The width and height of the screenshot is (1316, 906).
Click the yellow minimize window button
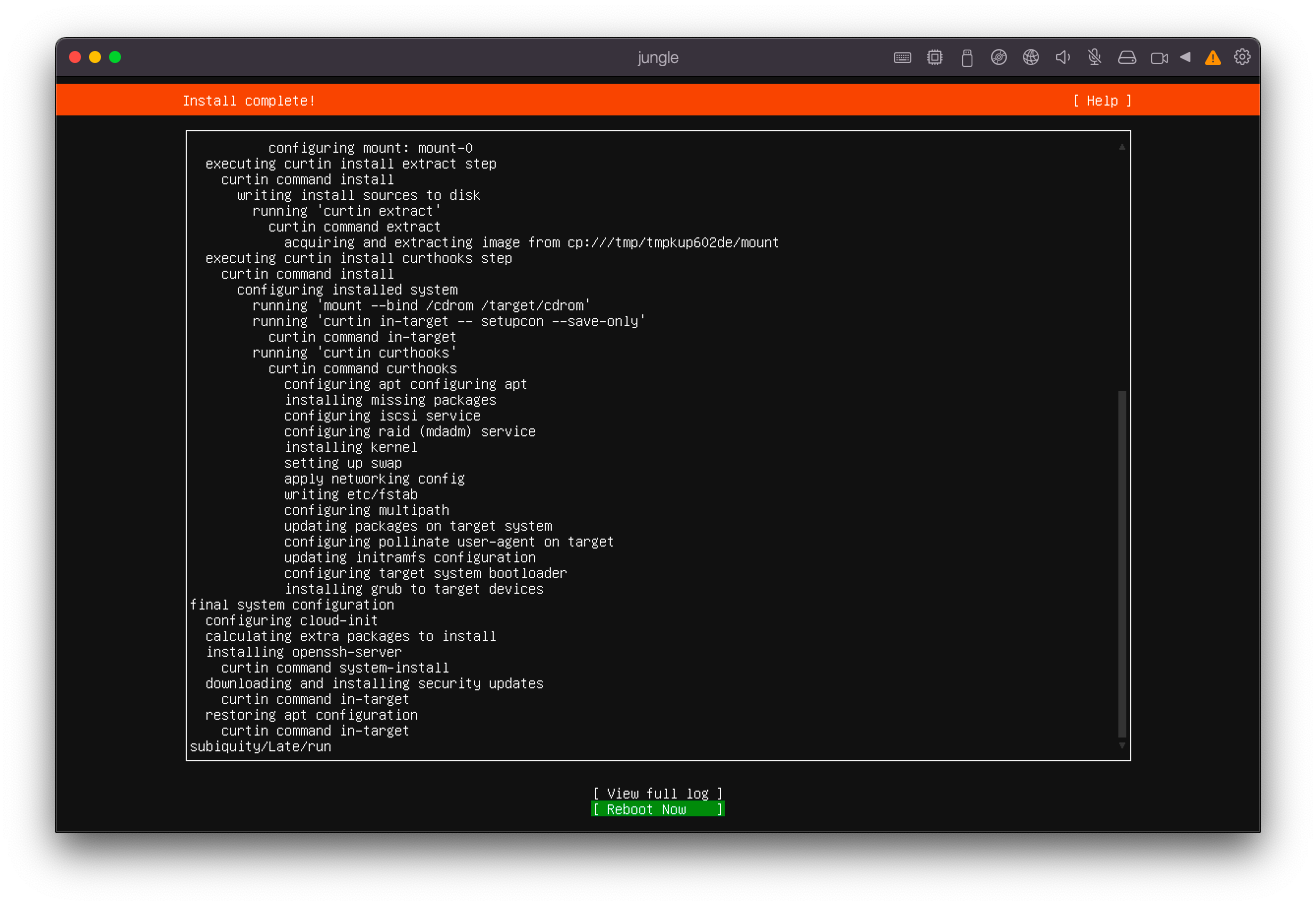(x=95, y=57)
